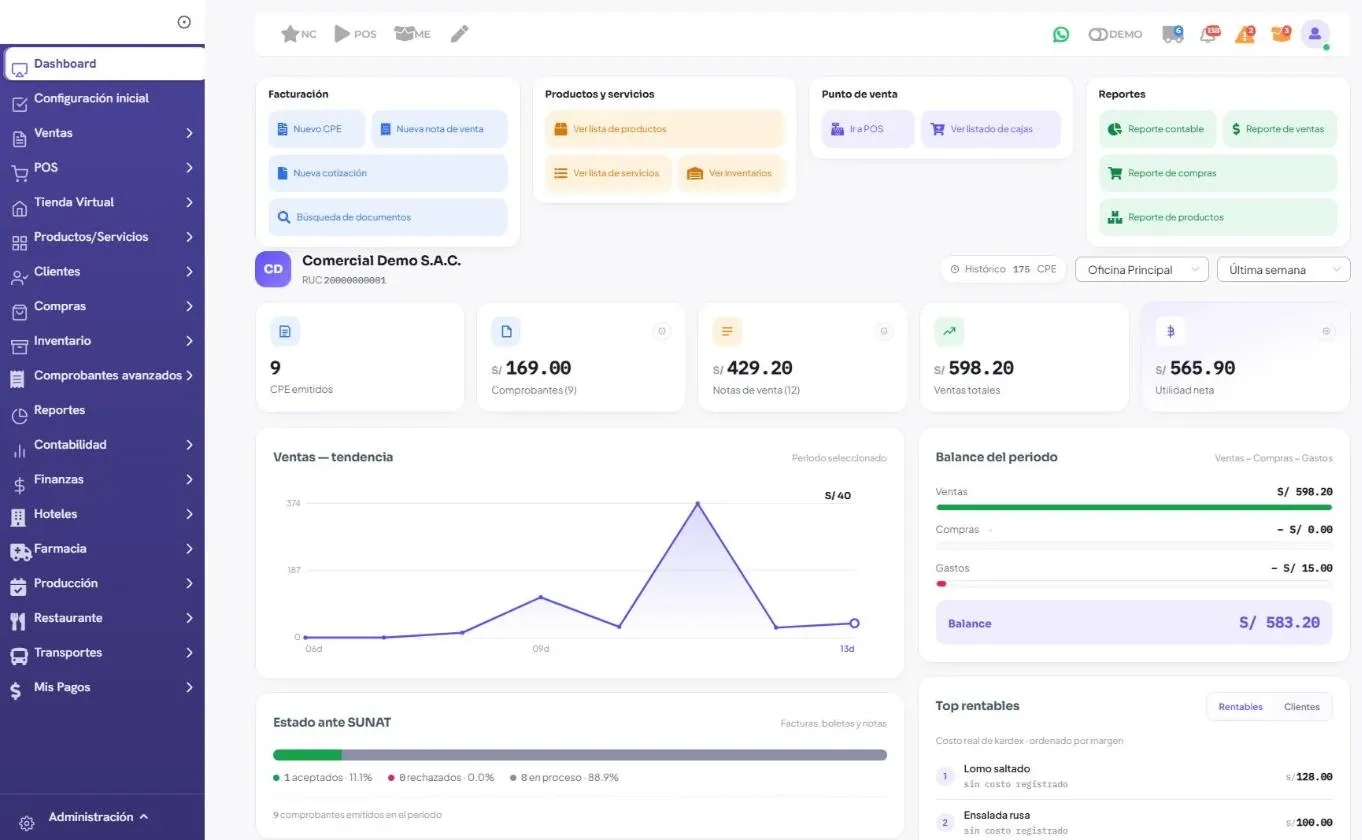Open the Contabilidad sidebar item
This screenshot has width=1362, height=840.
[102, 445]
